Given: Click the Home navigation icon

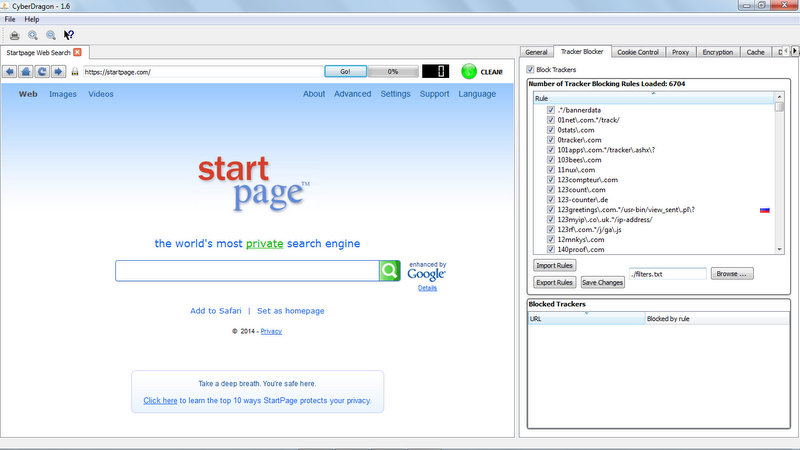Looking at the screenshot, I should point(26,72).
